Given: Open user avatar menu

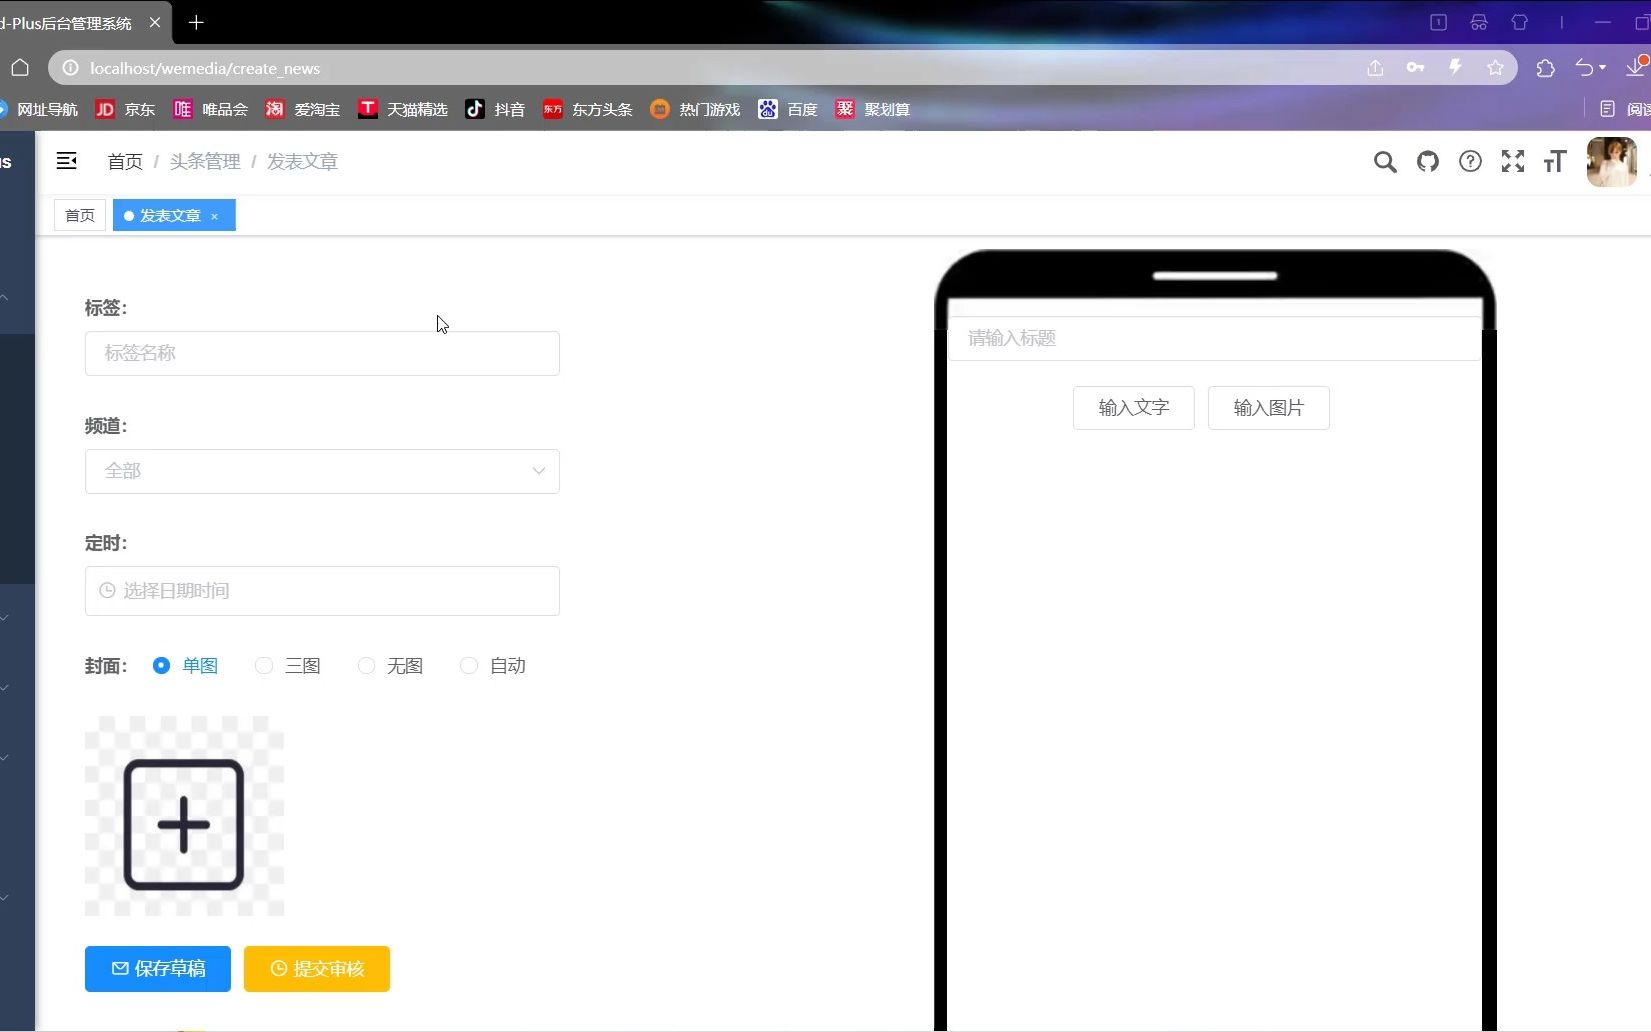Looking at the screenshot, I should 1612,162.
